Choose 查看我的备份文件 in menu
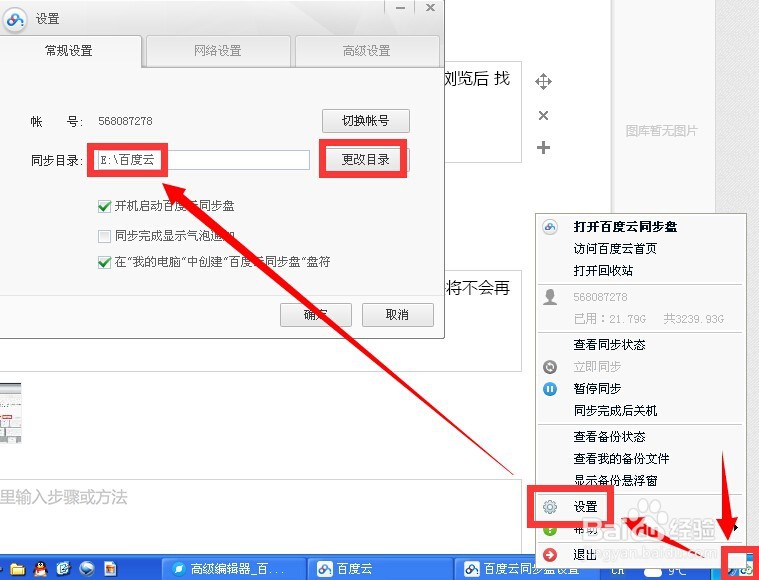The image size is (759, 580). coord(622,458)
